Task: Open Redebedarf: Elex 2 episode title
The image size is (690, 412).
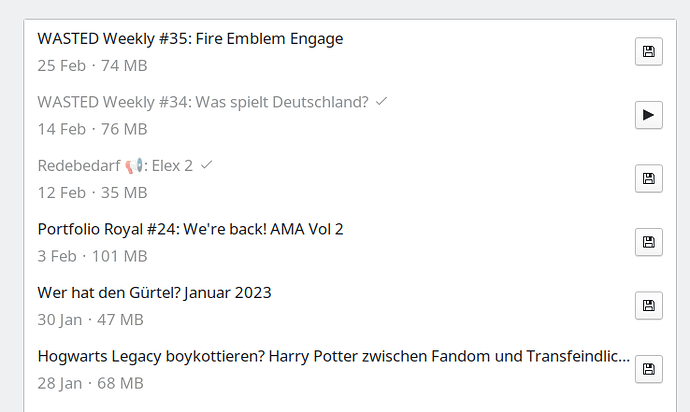Action: (x=115, y=166)
